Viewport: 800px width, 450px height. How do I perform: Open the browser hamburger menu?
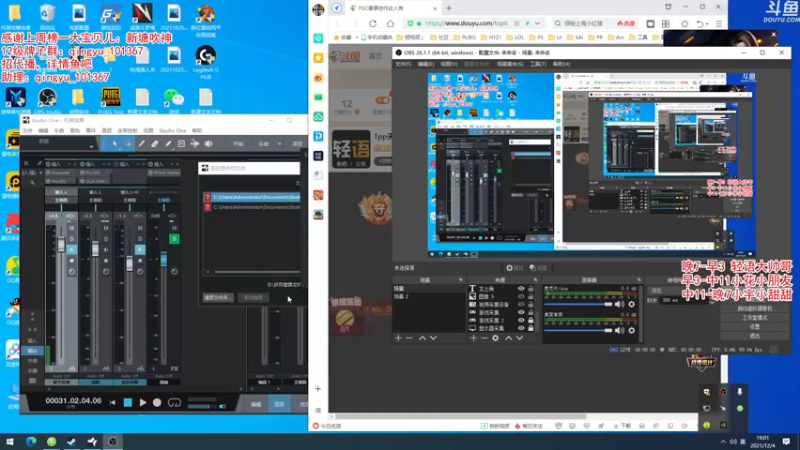(x=719, y=23)
